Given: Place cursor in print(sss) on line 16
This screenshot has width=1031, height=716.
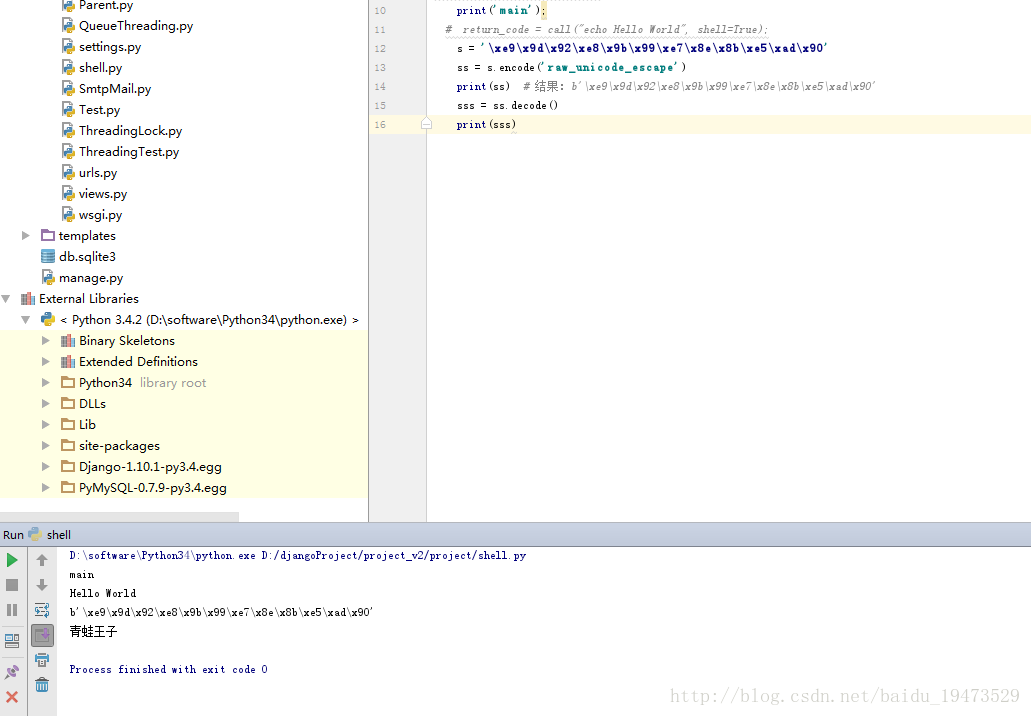Looking at the screenshot, I should click(486, 124).
